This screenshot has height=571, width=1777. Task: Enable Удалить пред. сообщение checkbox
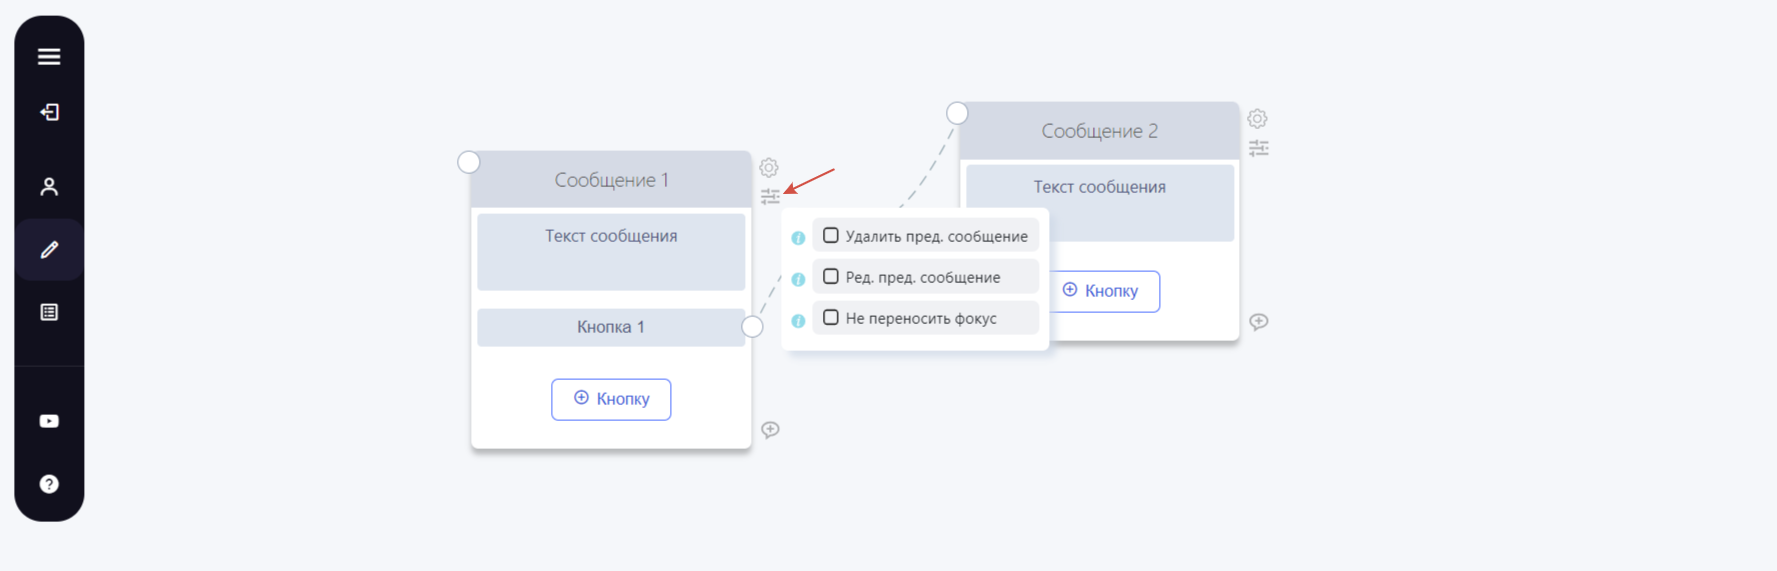(831, 236)
